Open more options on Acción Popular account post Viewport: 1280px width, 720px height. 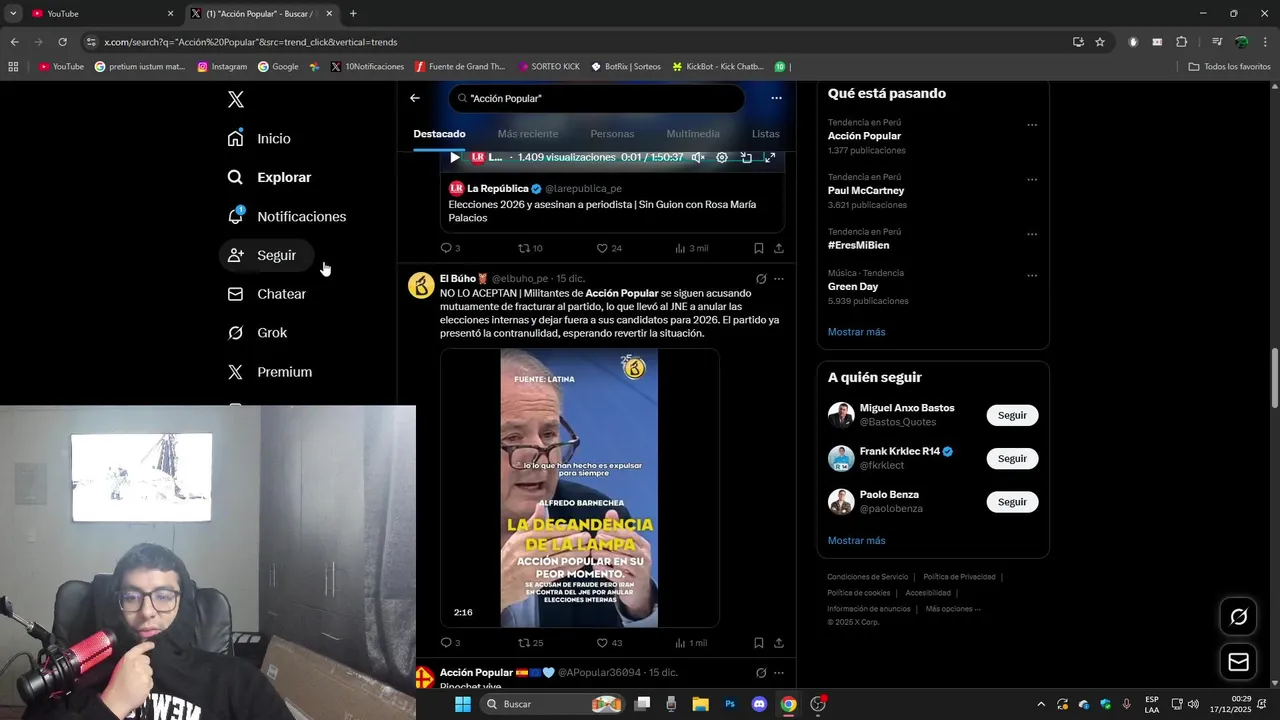pos(779,673)
